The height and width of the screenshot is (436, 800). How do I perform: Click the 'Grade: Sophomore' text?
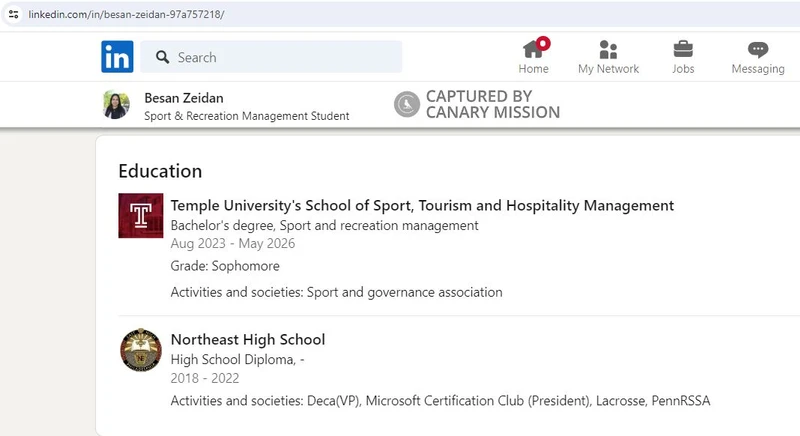(x=225, y=266)
